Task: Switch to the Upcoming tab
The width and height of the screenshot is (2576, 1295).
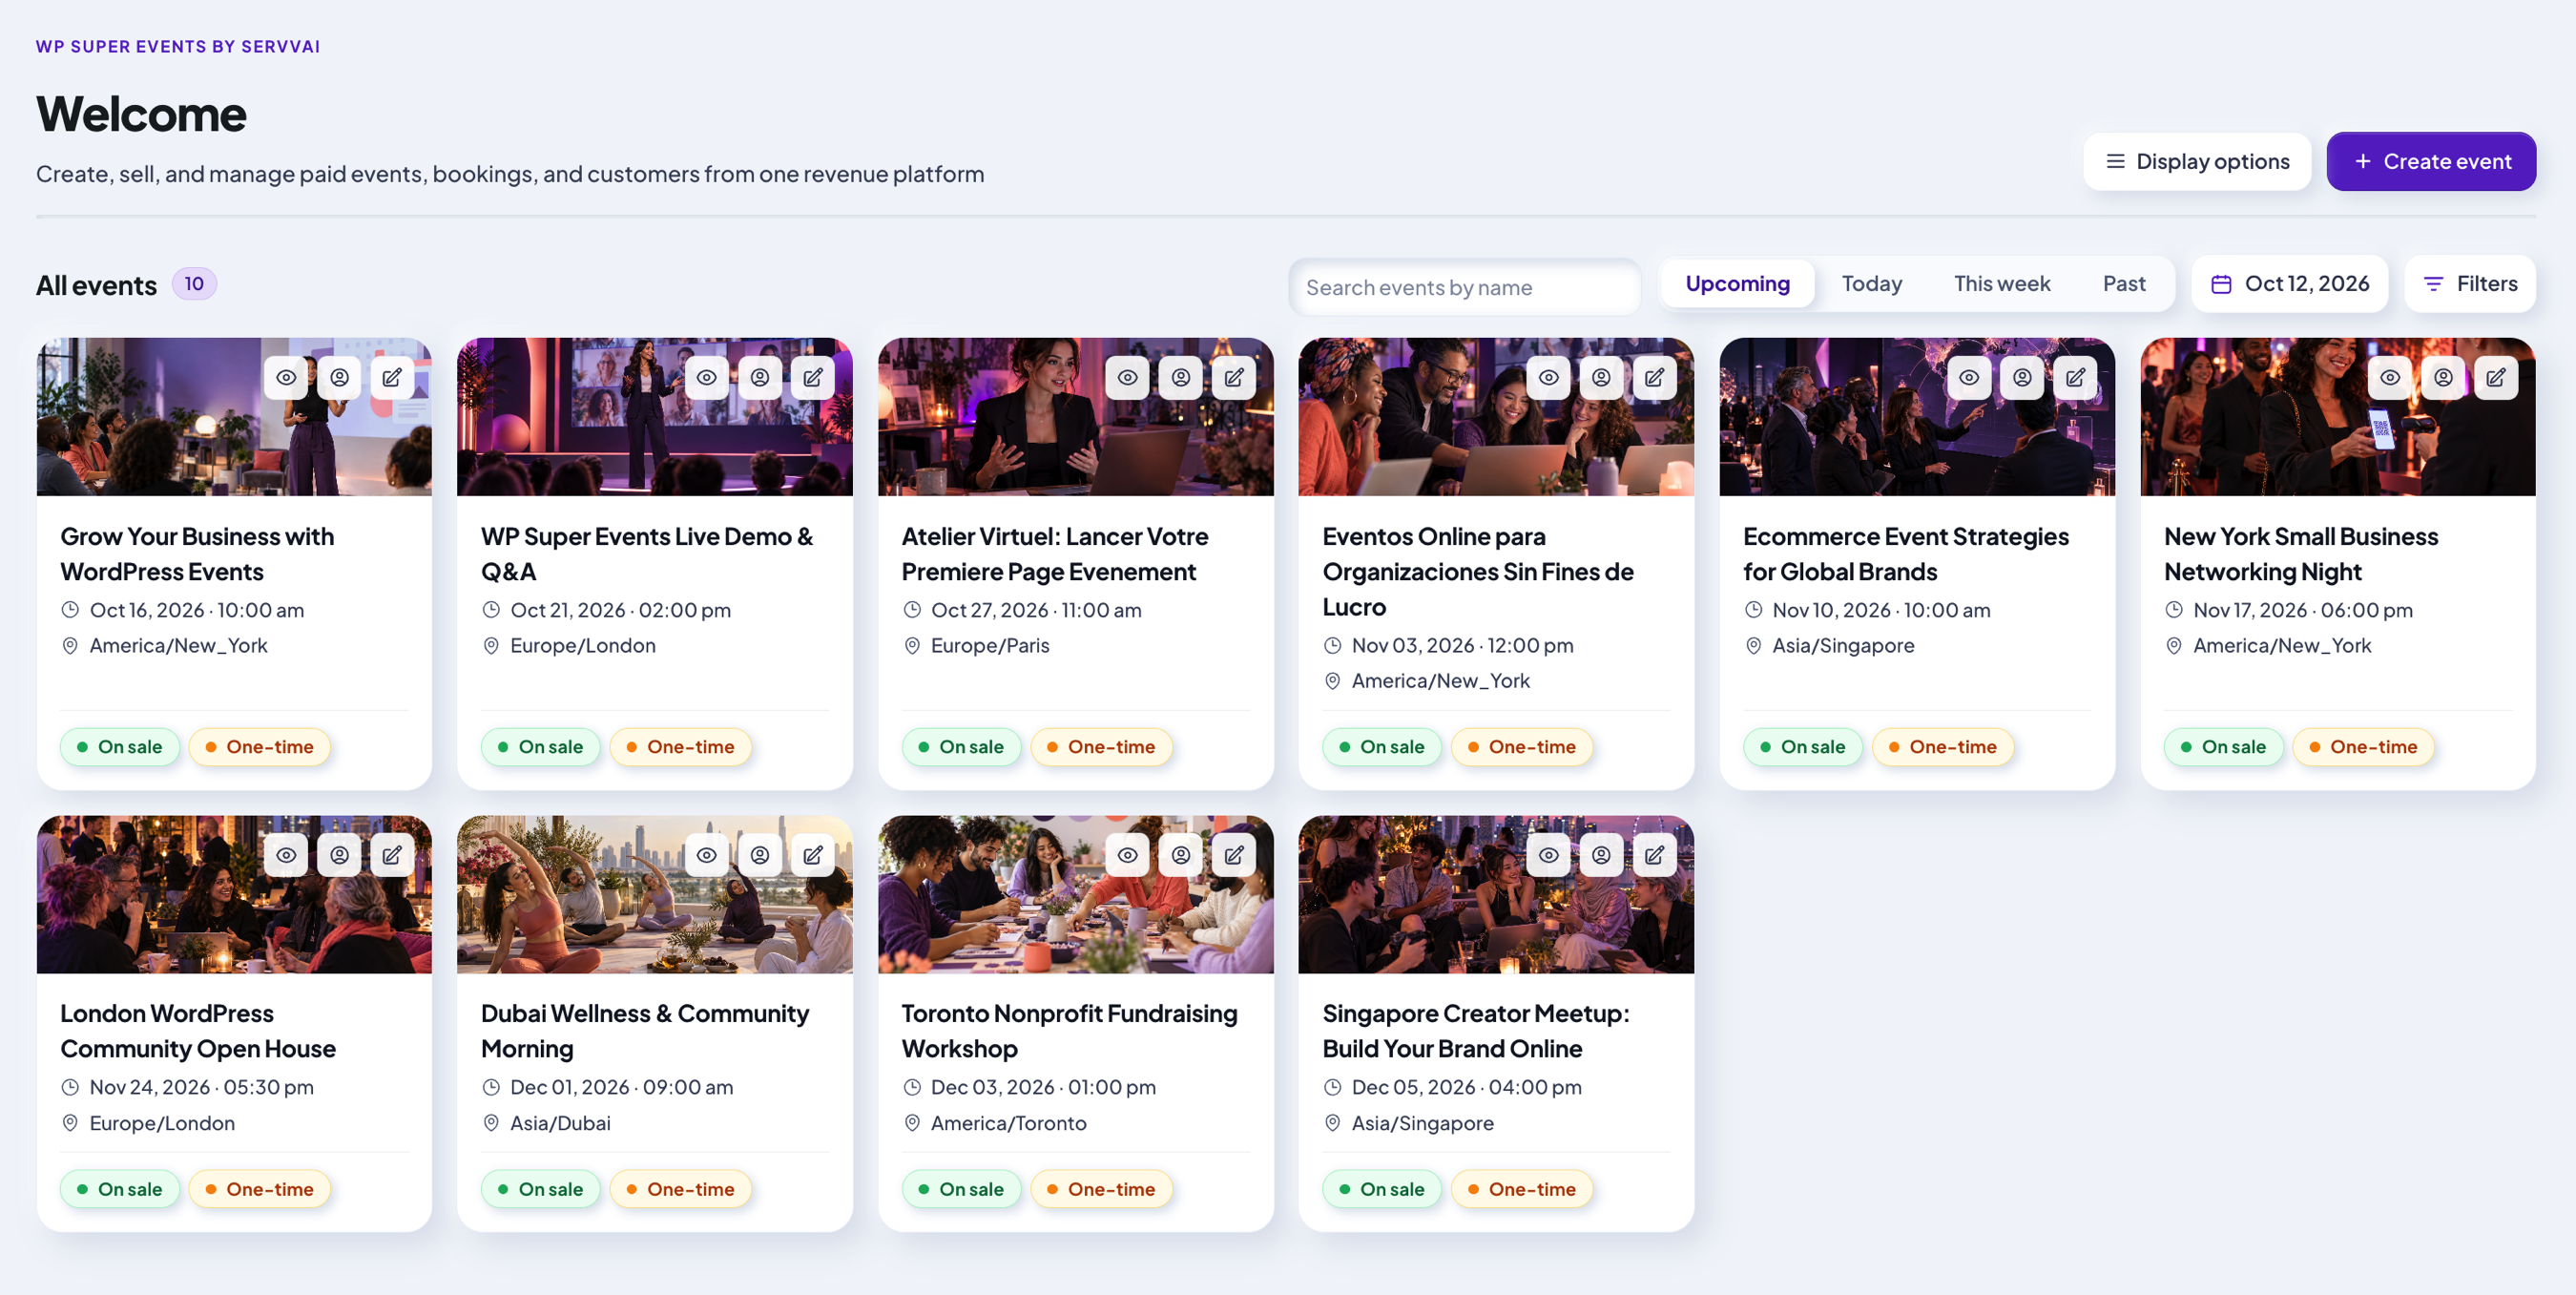Action: point(1738,284)
